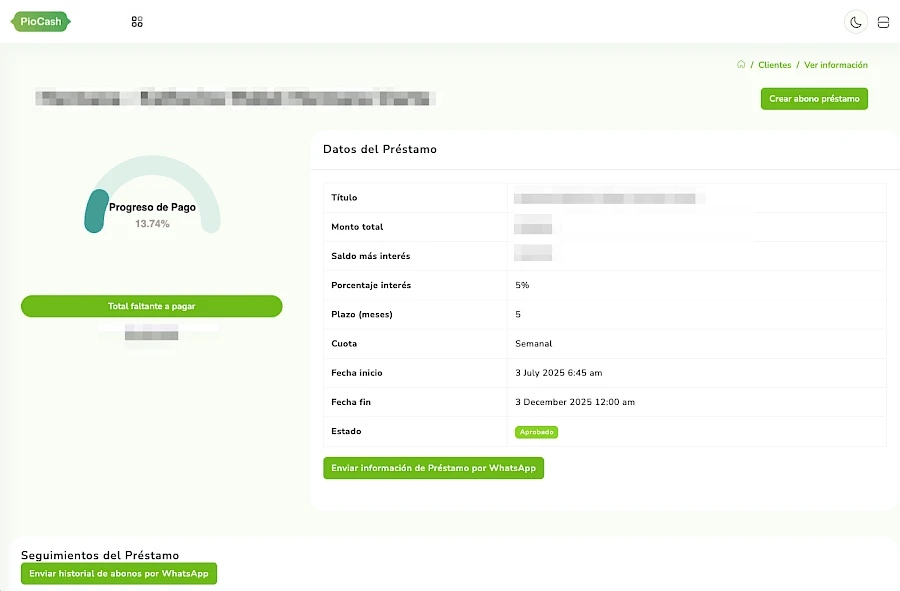900x591 pixels.
Task: Click the Semanal cuota value
Action: [x=533, y=344]
